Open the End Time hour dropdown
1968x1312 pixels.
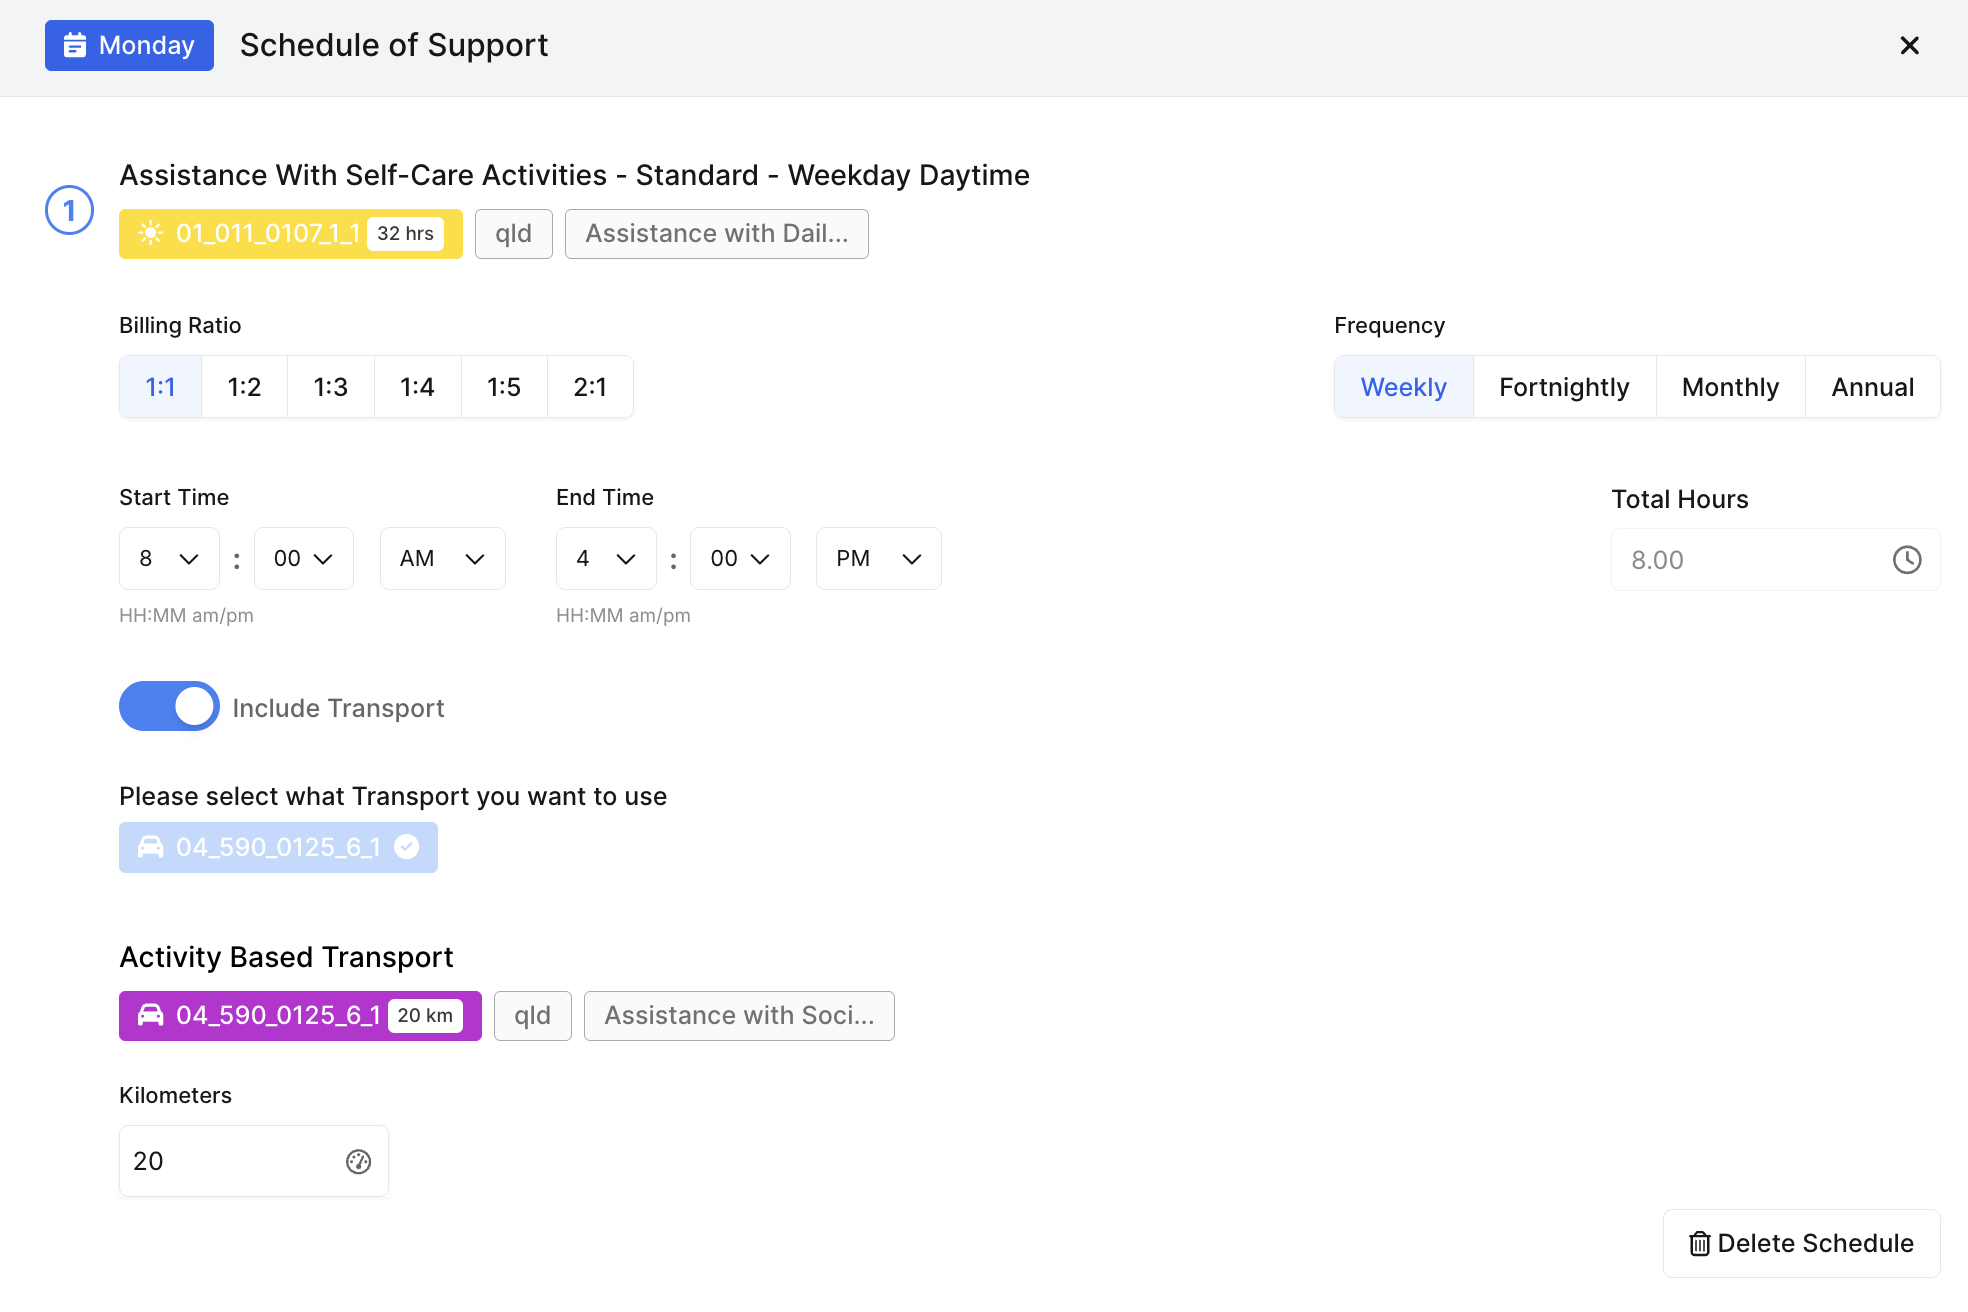(606, 558)
